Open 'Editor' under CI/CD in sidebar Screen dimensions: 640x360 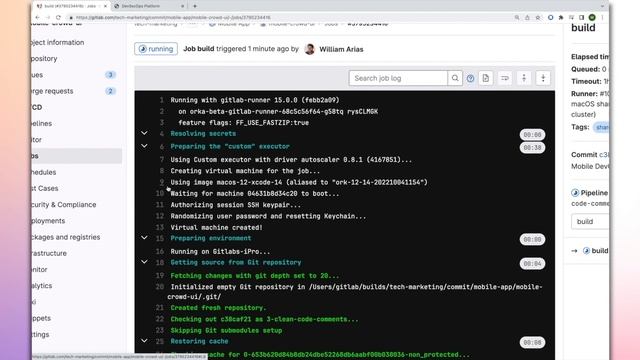pyautogui.click(x=37, y=140)
